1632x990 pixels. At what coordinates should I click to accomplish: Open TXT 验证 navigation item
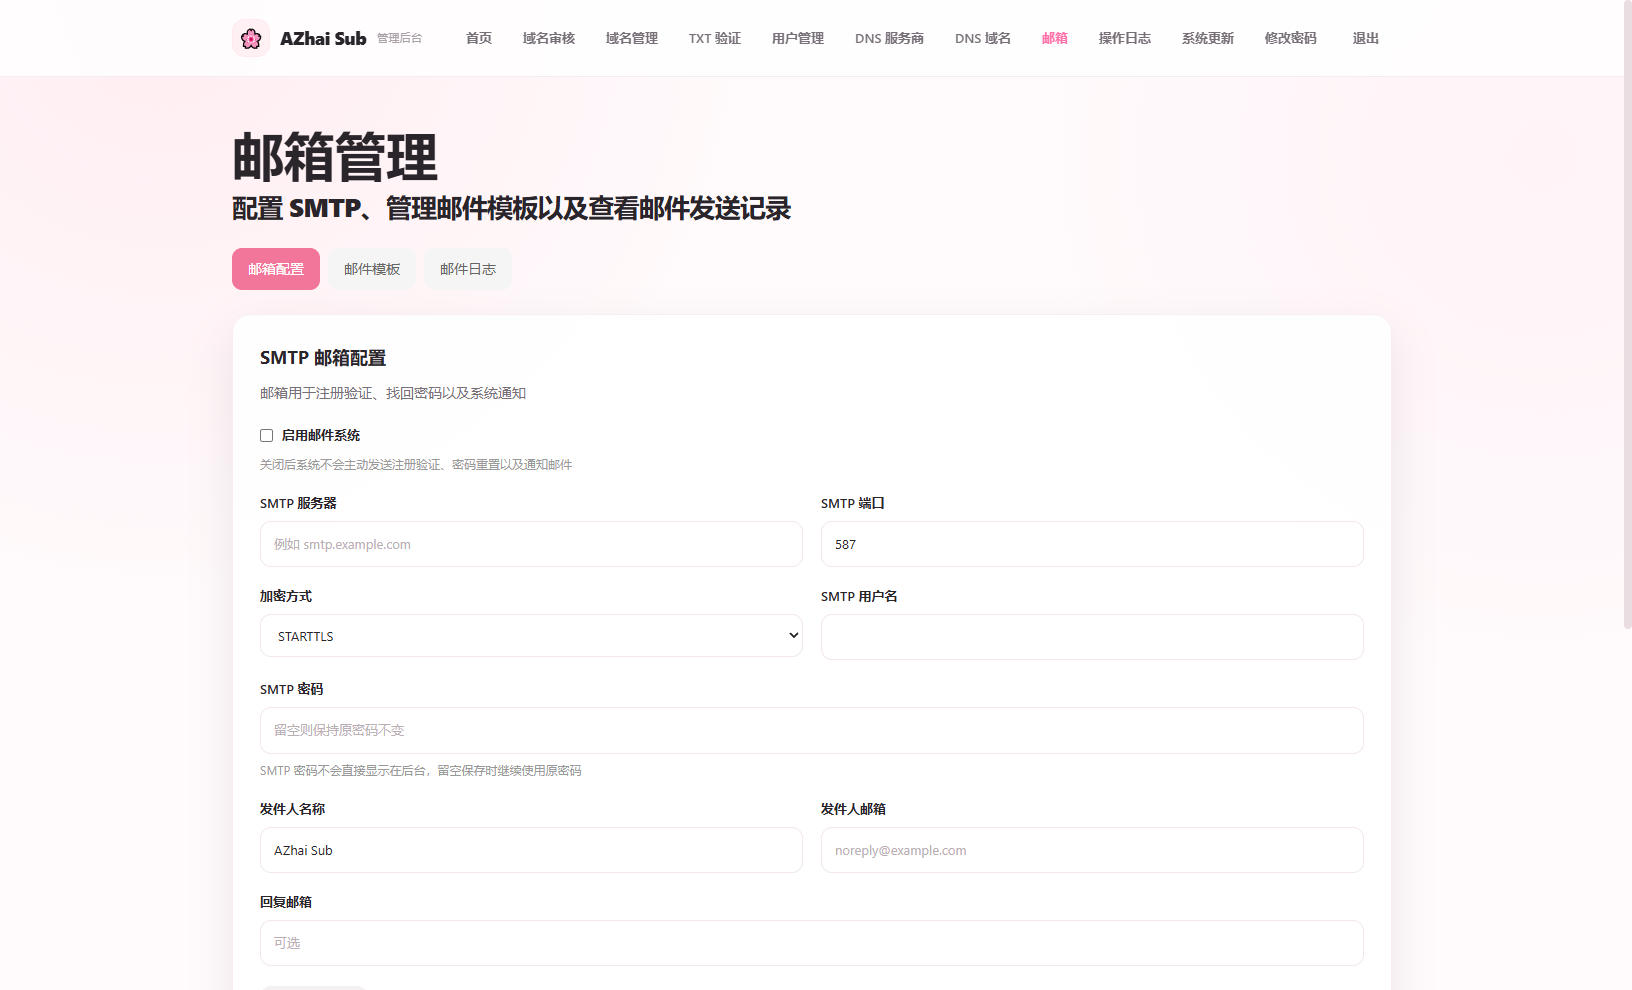point(715,38)
